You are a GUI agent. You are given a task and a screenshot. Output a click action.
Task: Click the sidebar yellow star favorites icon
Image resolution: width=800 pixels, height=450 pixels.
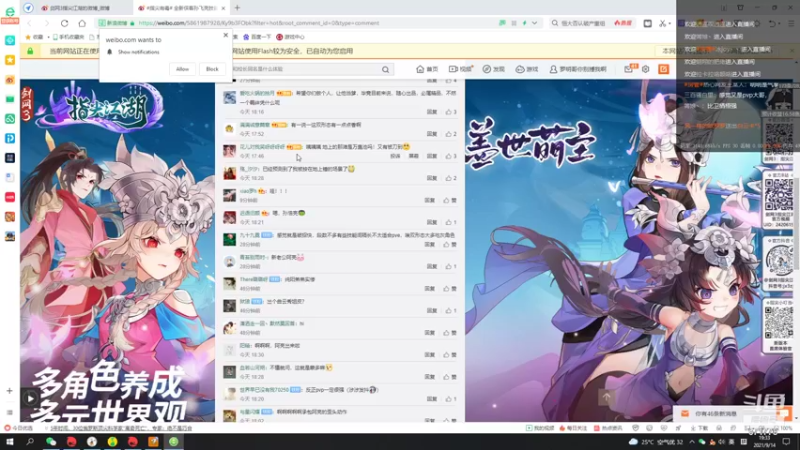(10, 60)
